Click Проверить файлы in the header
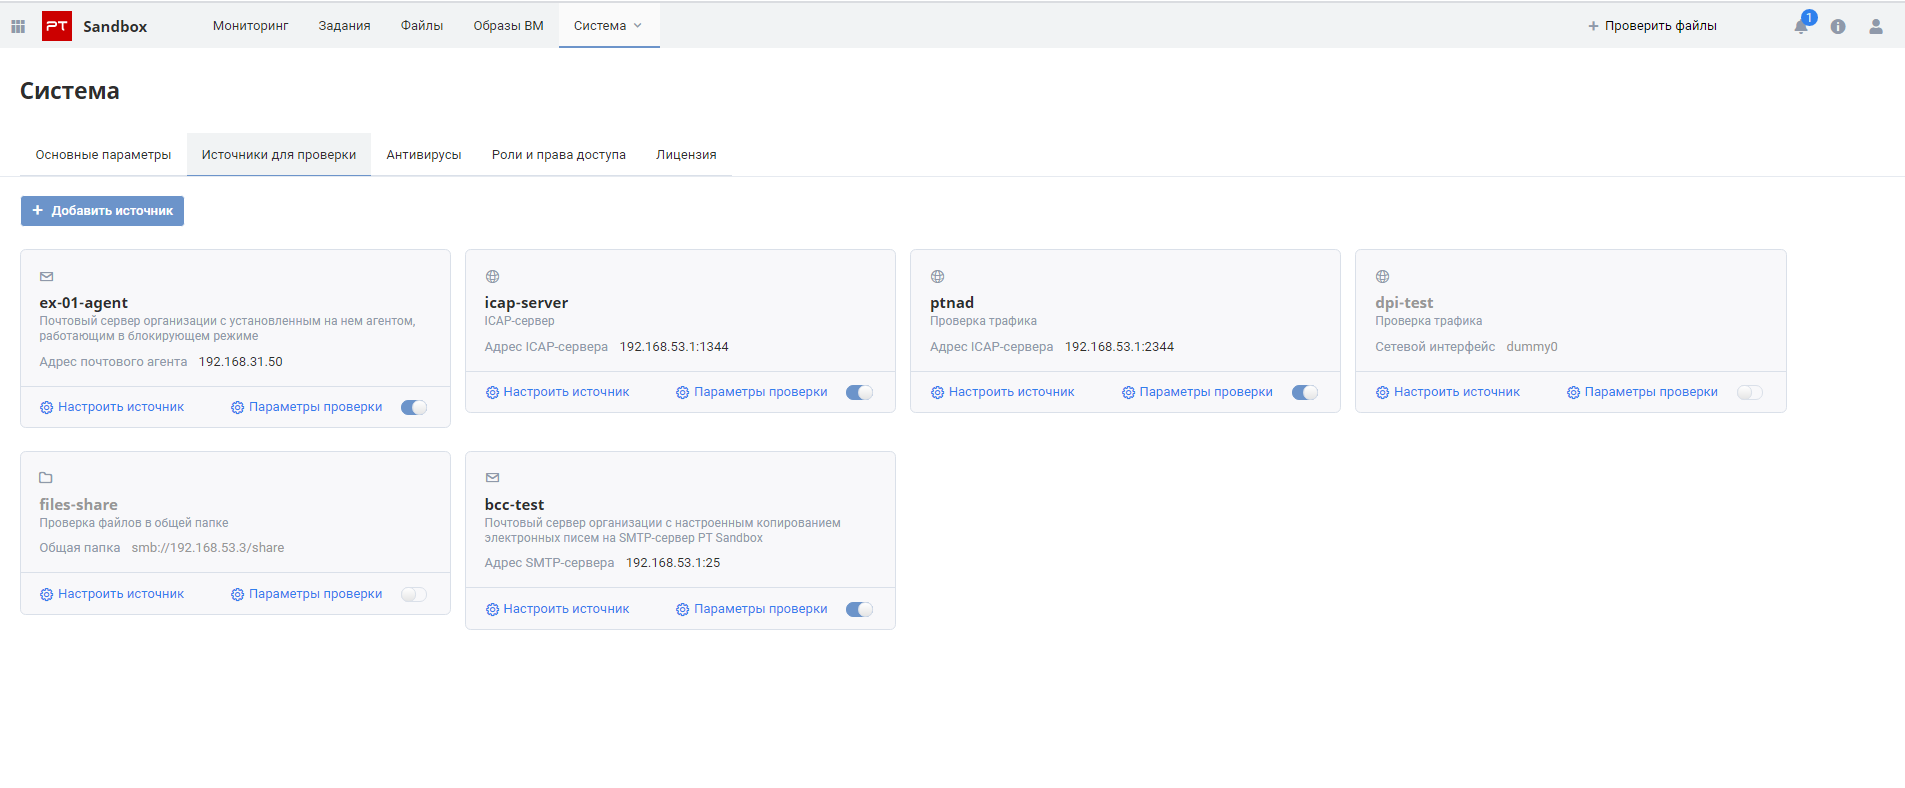 pos(1652,26)
